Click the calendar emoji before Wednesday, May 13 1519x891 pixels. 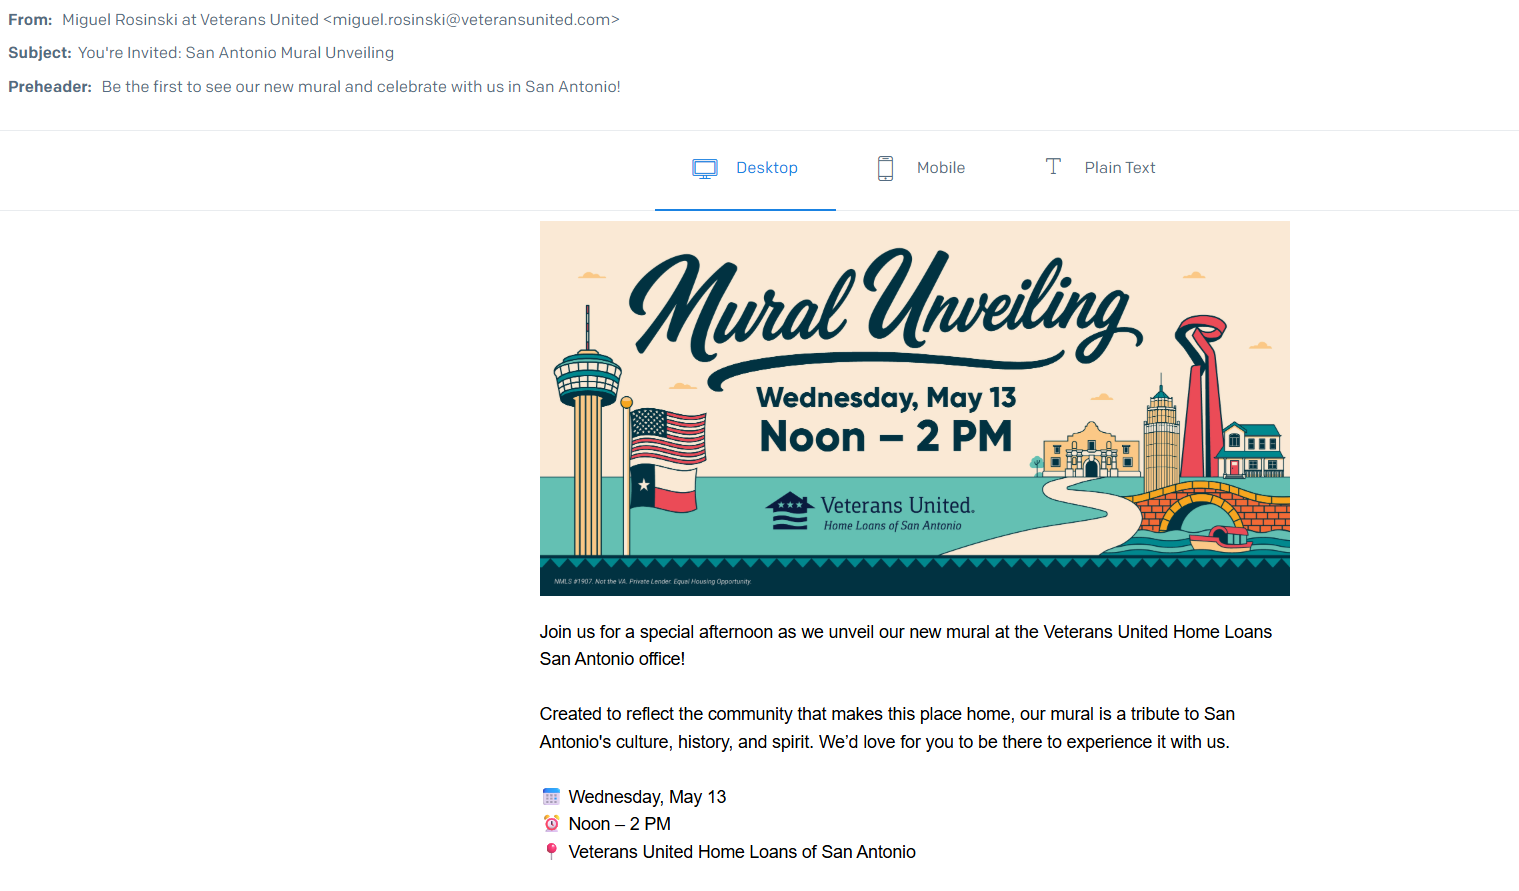(x=551, y=797)
